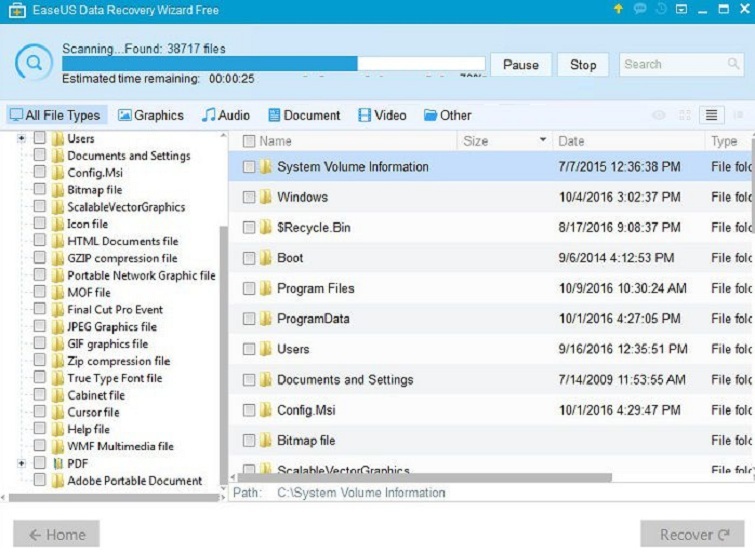
Task: Filter by Video tab
Action: pyautogui.click(x=382, y=115)
